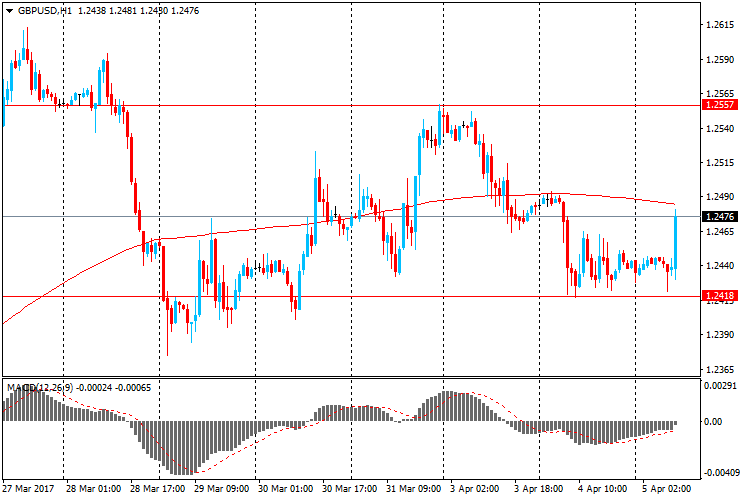Select the 1.2476 current price tag

pyautogui.click(x=720, y=217)
